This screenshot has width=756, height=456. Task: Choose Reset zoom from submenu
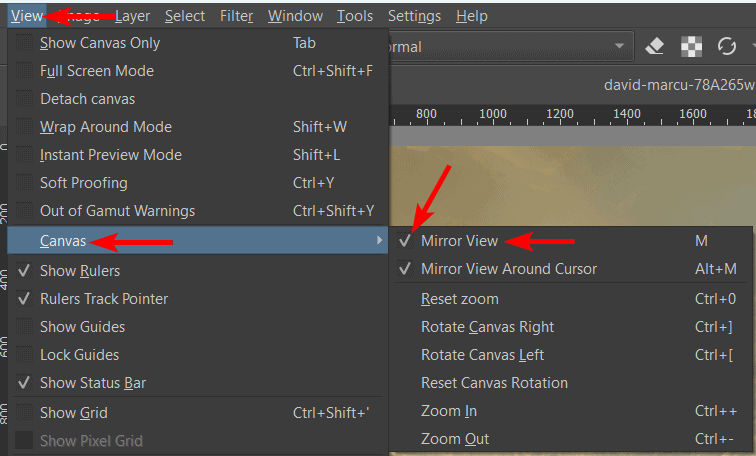click(x=460, y=299)
